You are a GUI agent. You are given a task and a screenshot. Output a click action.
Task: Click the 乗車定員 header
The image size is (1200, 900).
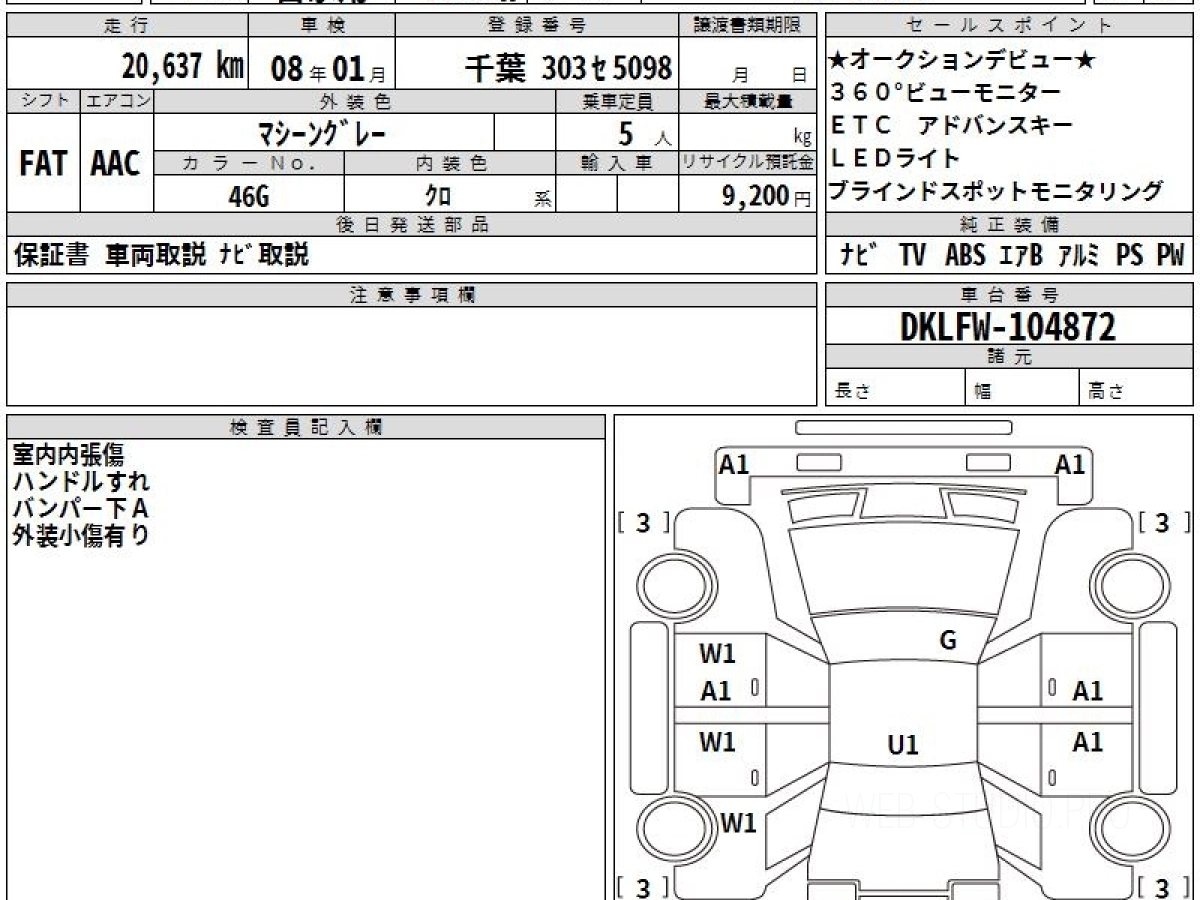(617, 101)
